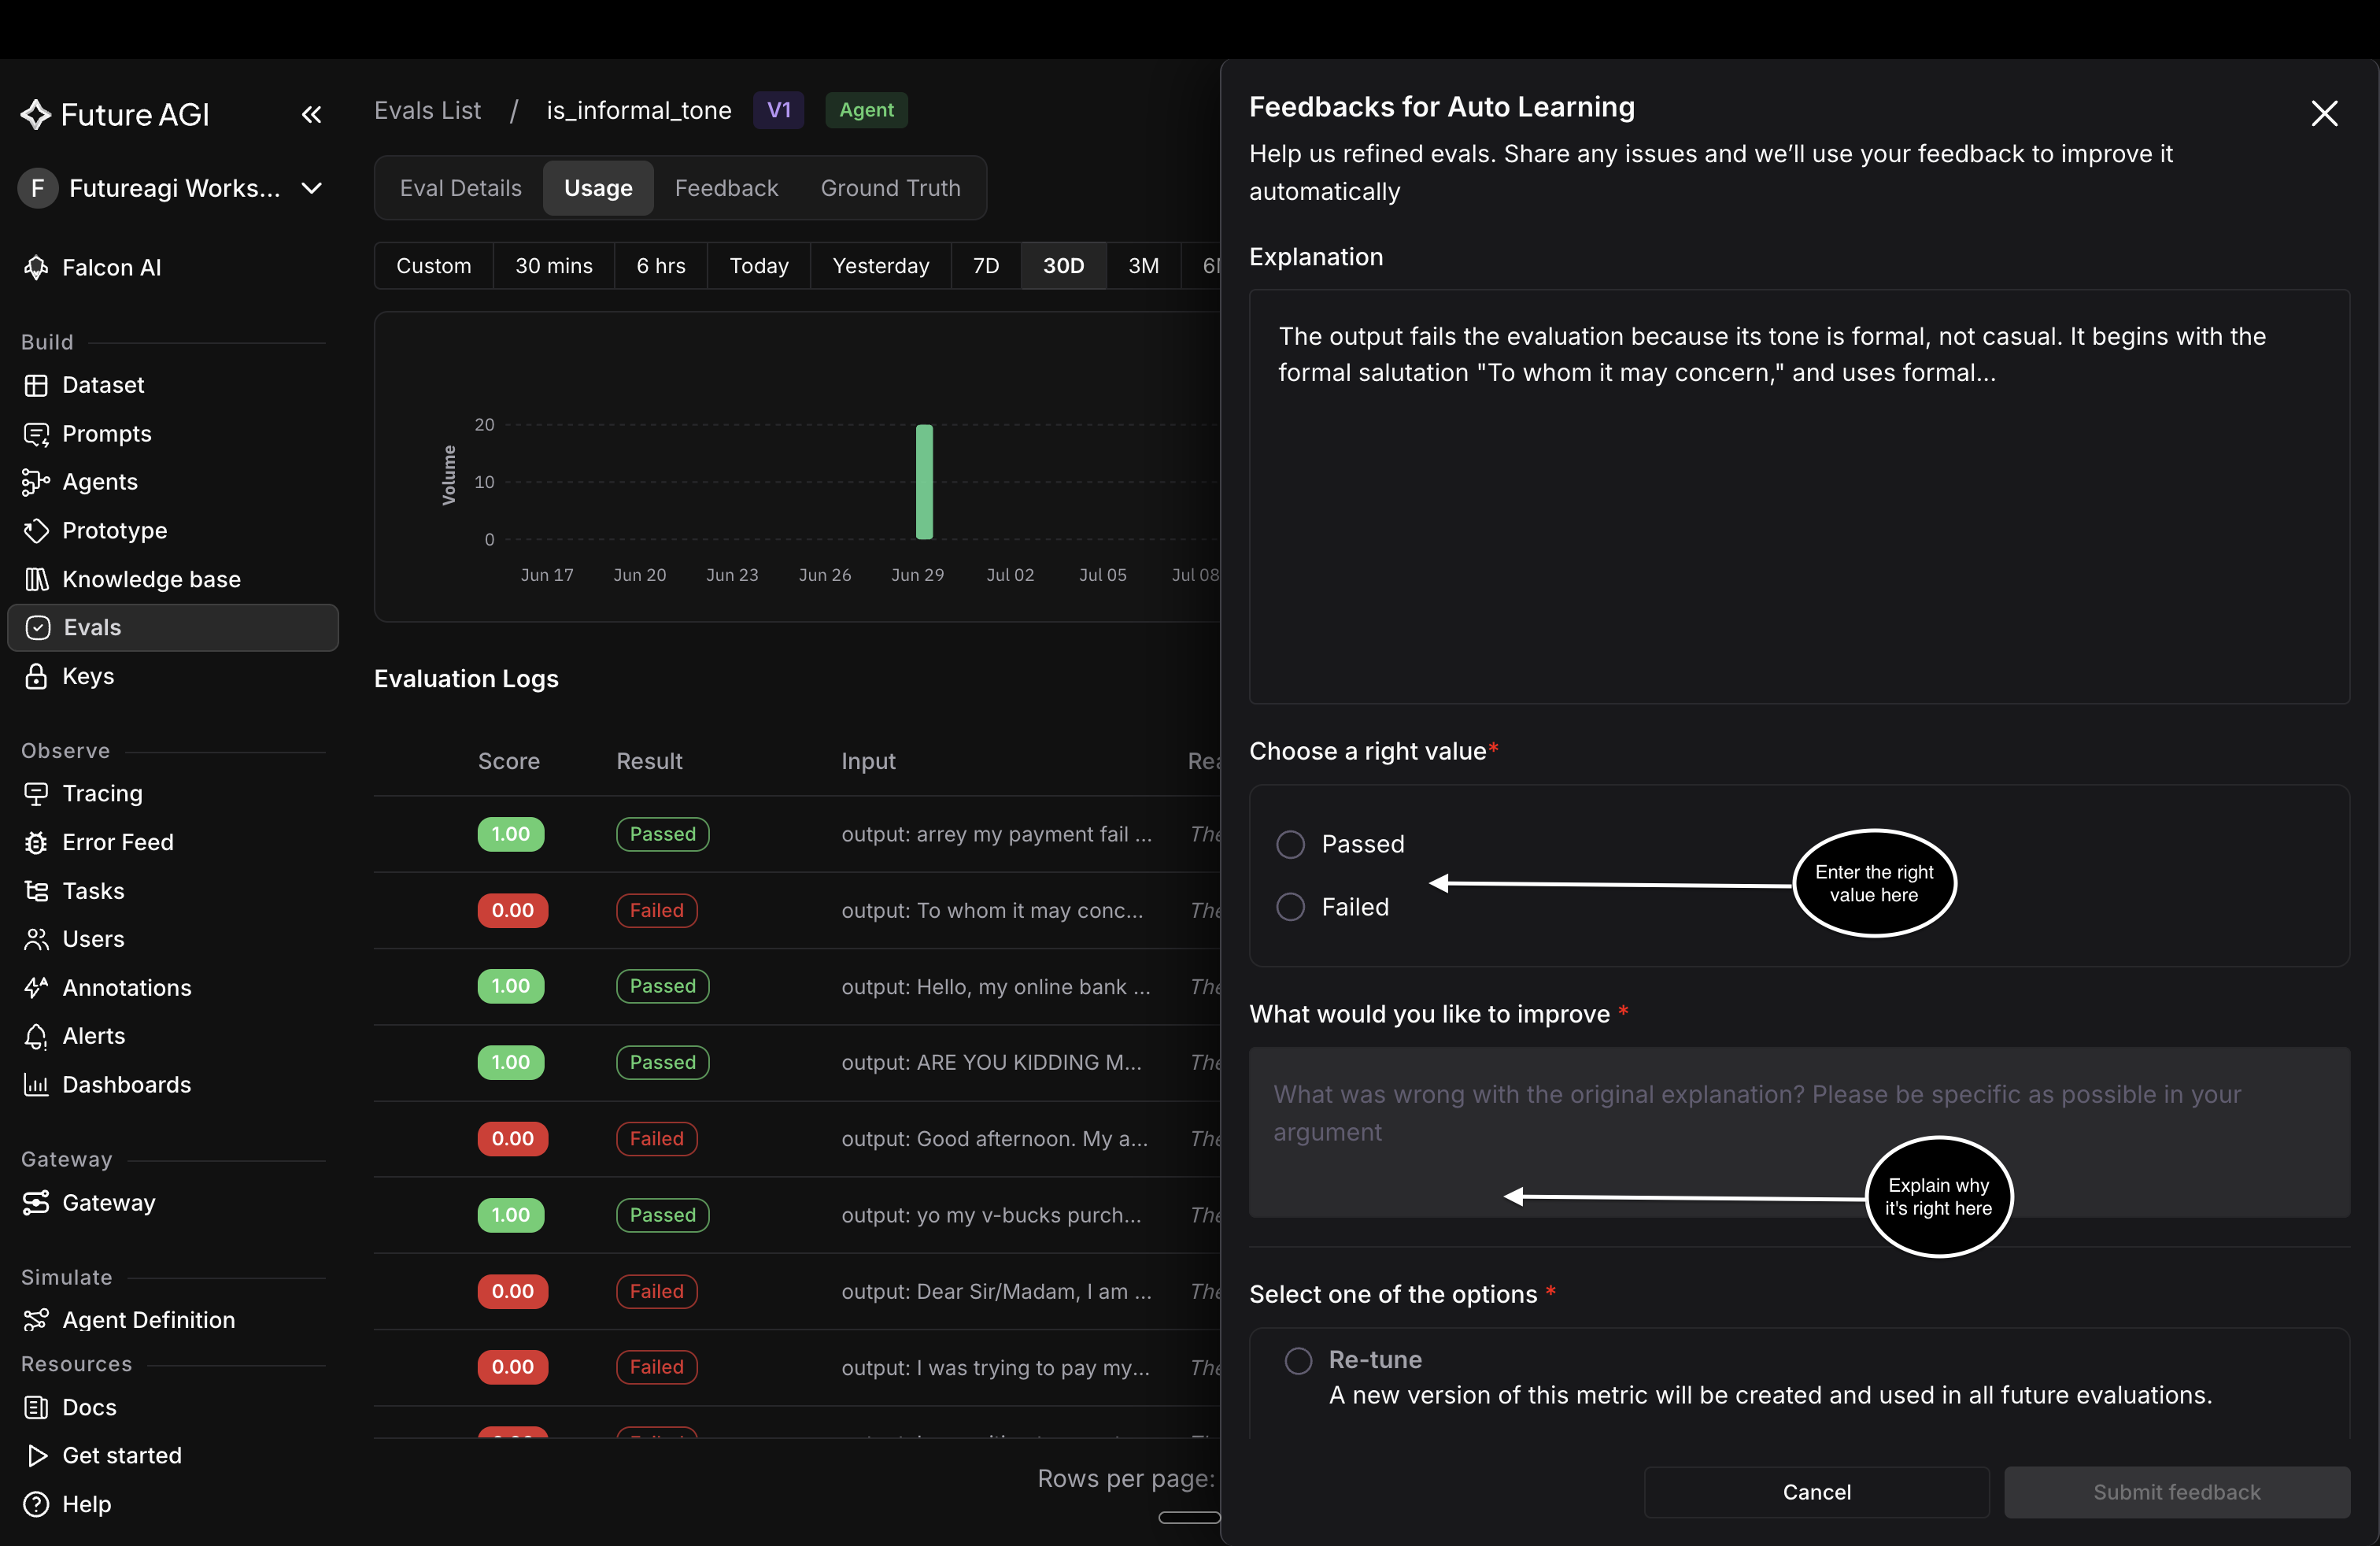Collapse the sidebar with double chevron icon

[312, 115]
